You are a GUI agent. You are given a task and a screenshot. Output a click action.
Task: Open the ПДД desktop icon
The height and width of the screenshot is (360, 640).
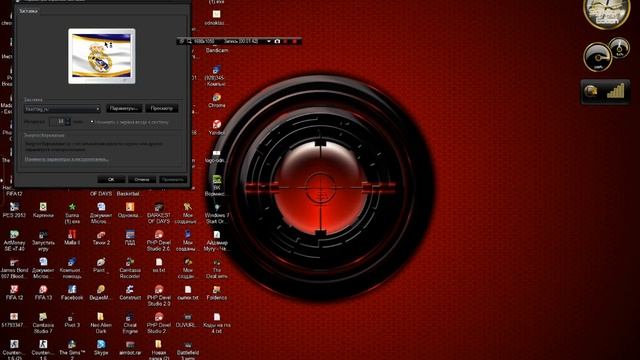(x=130, y=237)
